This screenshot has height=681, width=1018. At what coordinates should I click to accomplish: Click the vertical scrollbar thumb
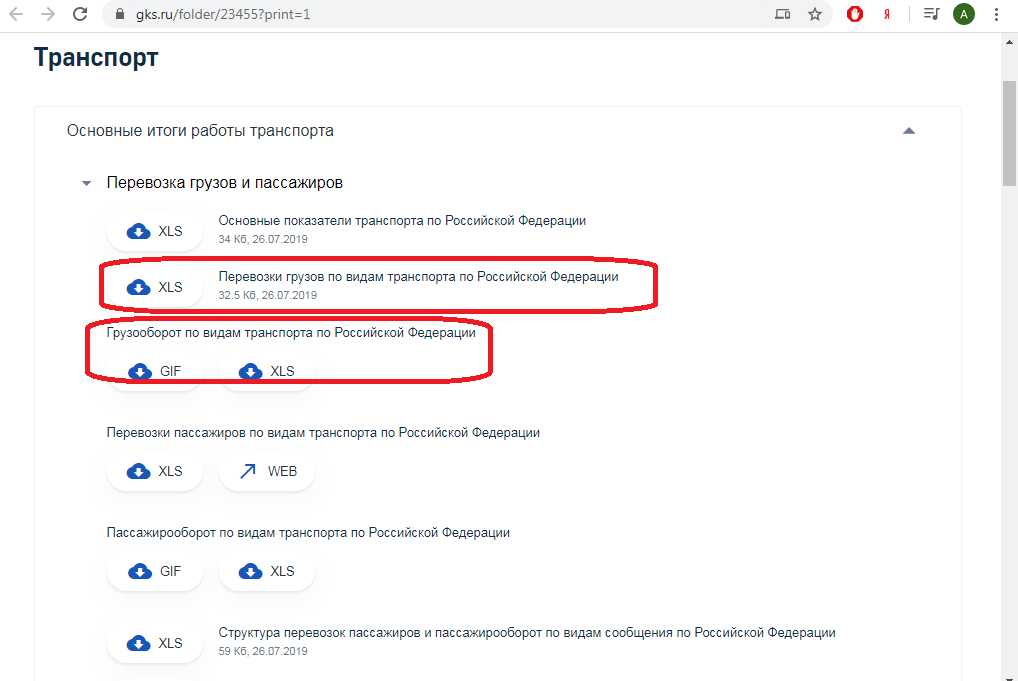pyautogui.click(x=1009, y=133)
